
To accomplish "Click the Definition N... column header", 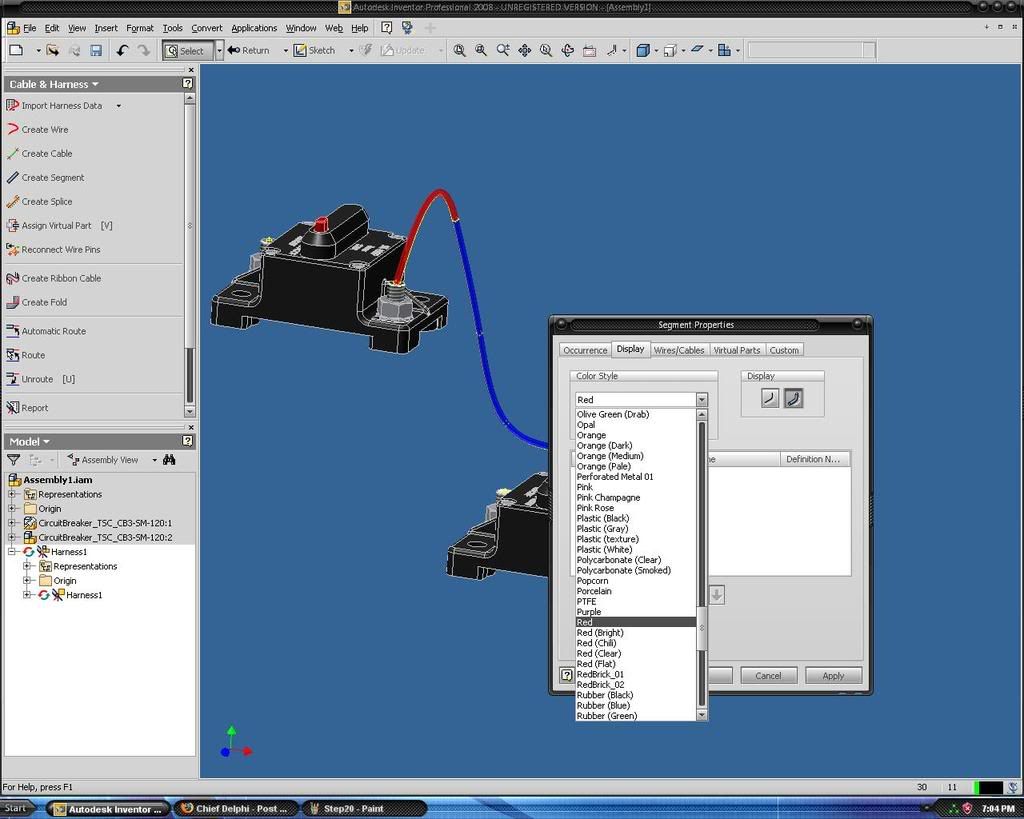I will point(814,459).
